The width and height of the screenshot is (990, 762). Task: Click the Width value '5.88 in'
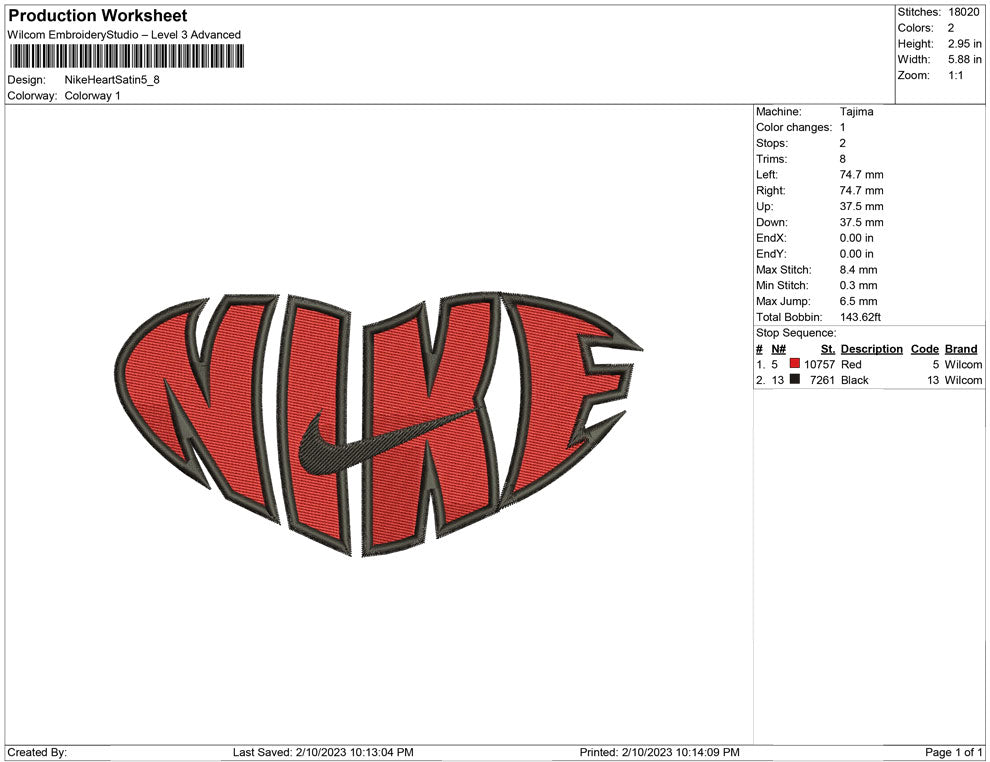click(x=964, y=59)
